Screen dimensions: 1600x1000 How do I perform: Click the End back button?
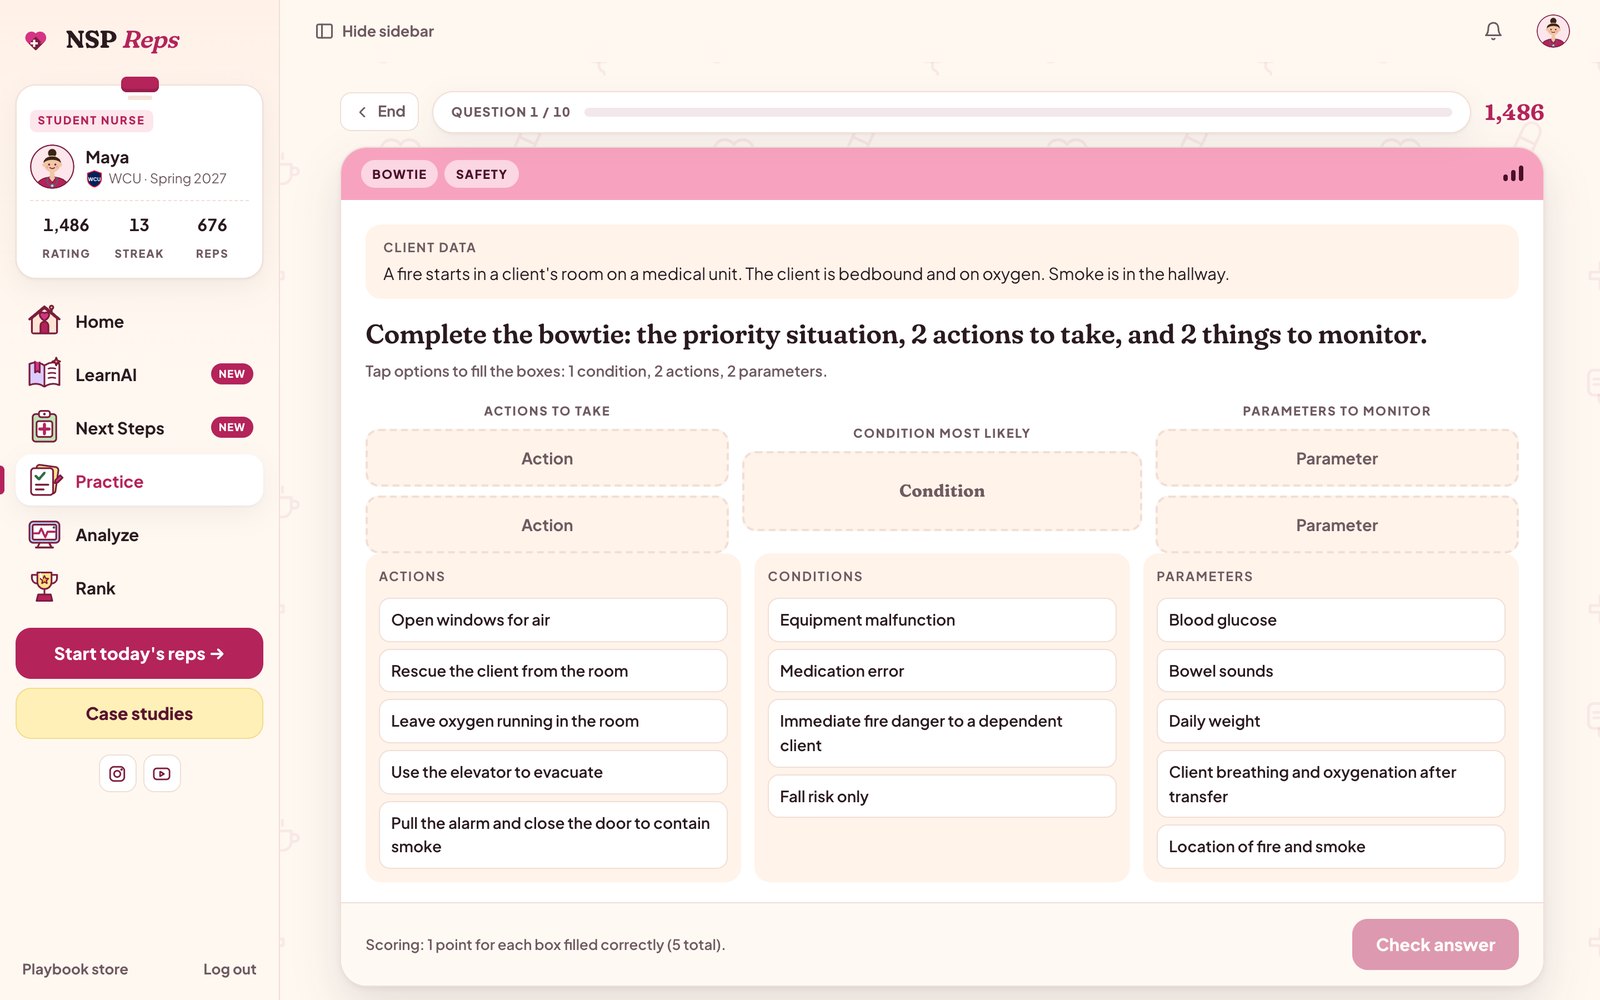(380, 112)
